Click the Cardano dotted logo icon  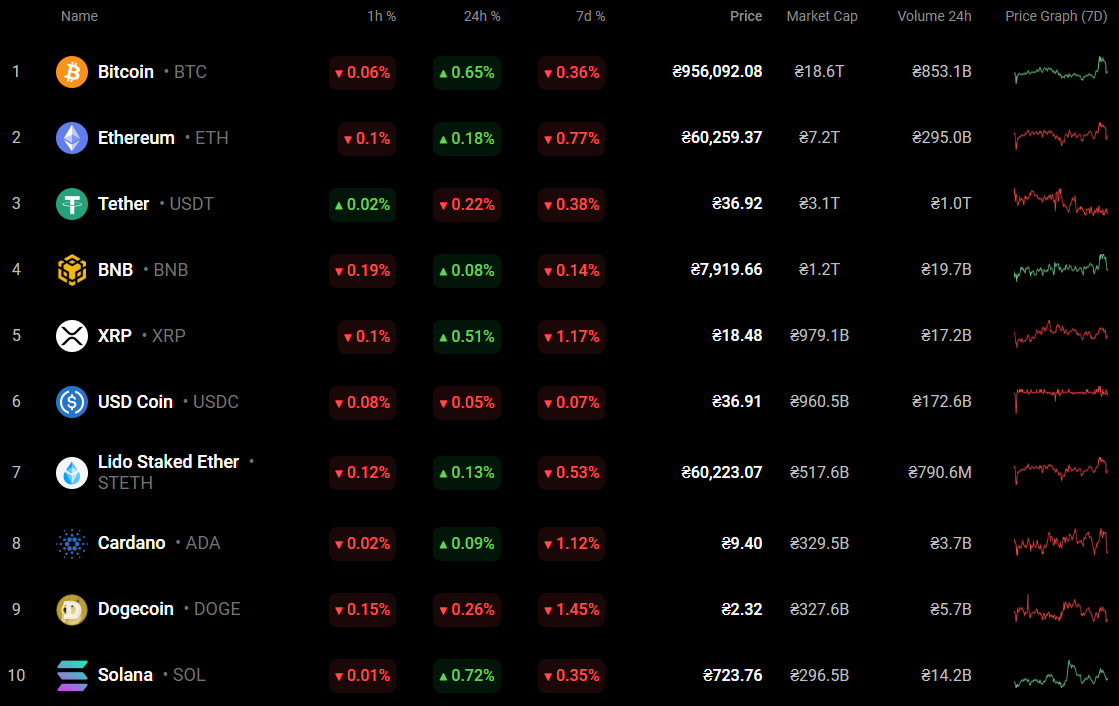pyautogui.click(x=72, y=544)
